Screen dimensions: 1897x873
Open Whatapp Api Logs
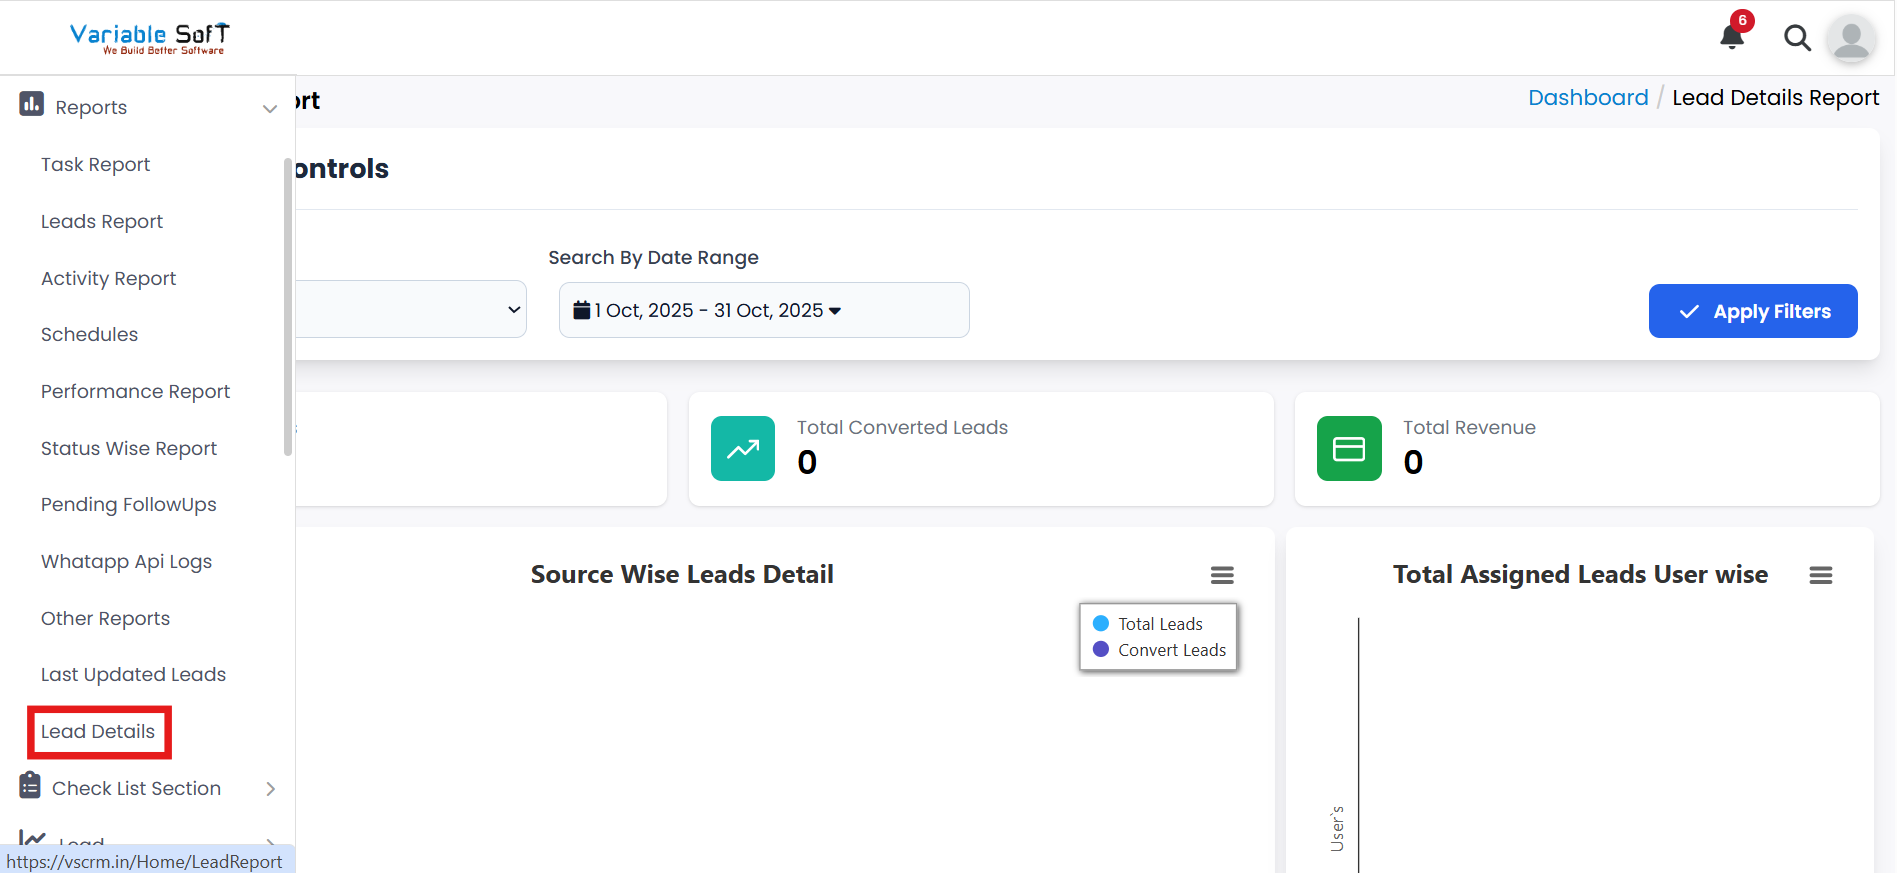point(126,561)
